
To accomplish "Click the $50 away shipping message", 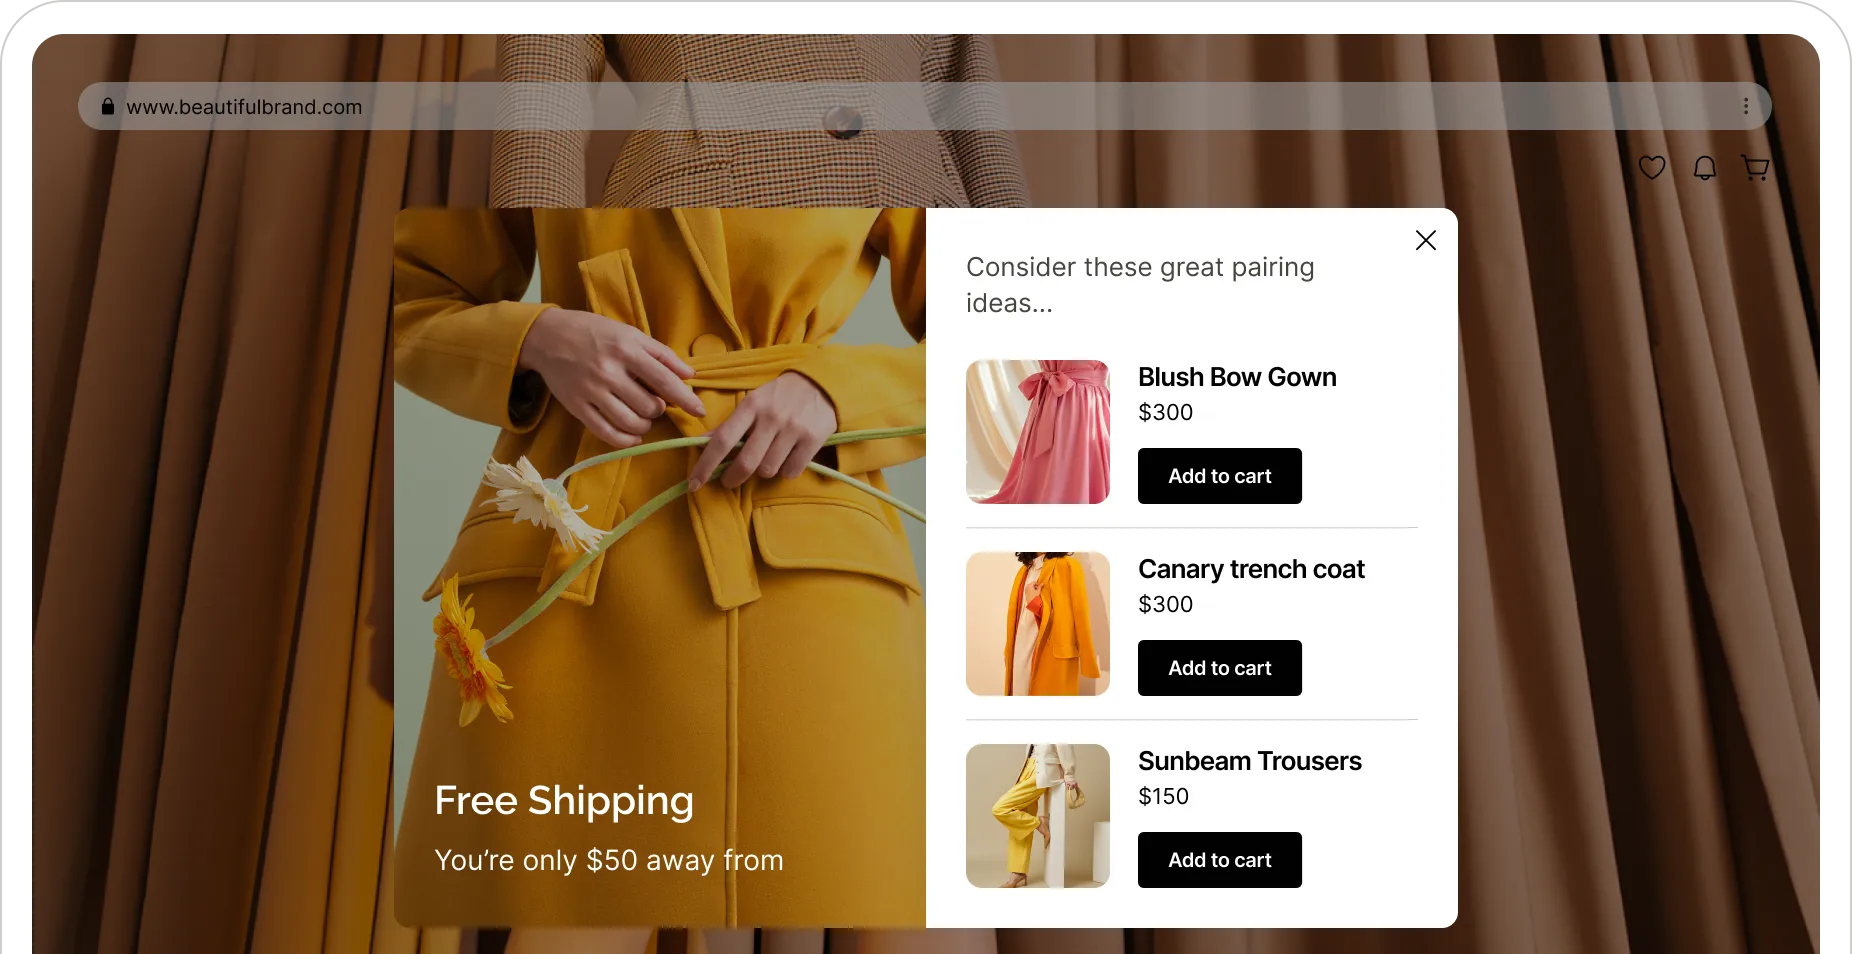I will [x=609, y=860].
